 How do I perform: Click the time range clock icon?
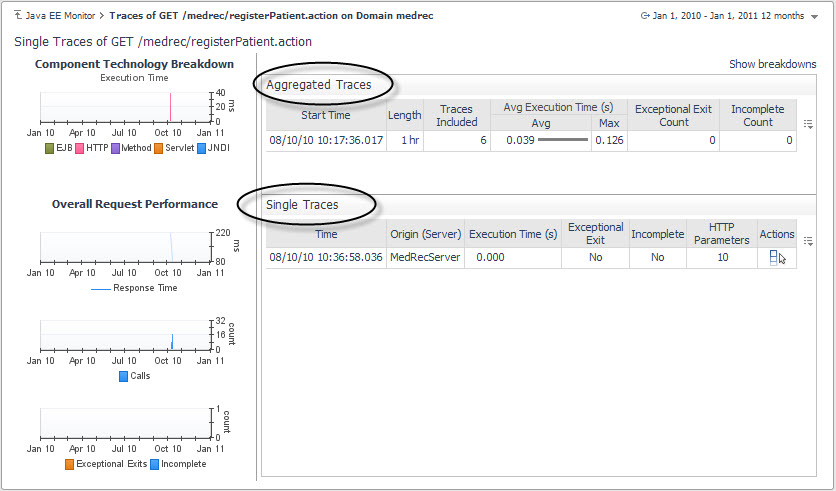tap(645, 18)
